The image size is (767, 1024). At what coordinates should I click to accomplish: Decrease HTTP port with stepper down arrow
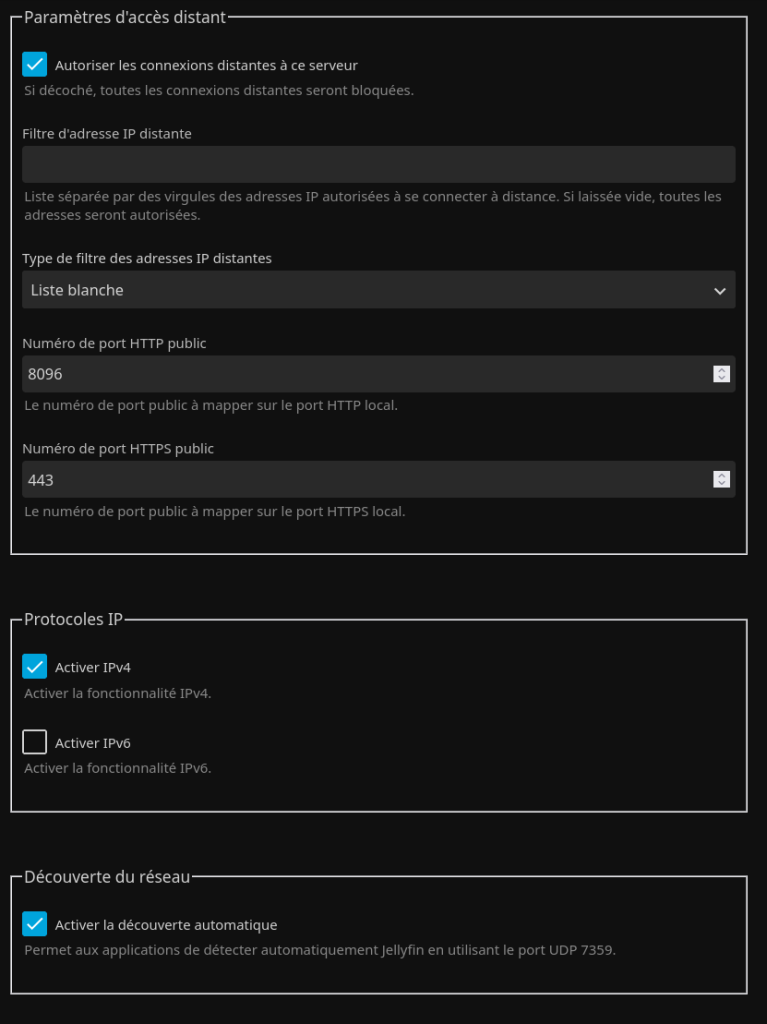[x=721, y=379]
